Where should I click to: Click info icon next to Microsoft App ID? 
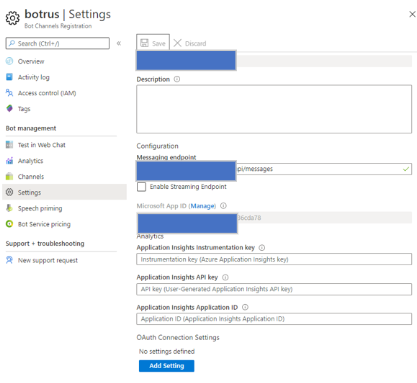coord(224,206)
